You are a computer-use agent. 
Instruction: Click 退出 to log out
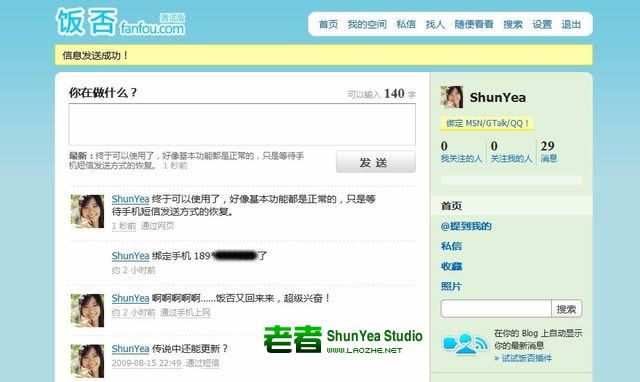[x=571, y=24]
